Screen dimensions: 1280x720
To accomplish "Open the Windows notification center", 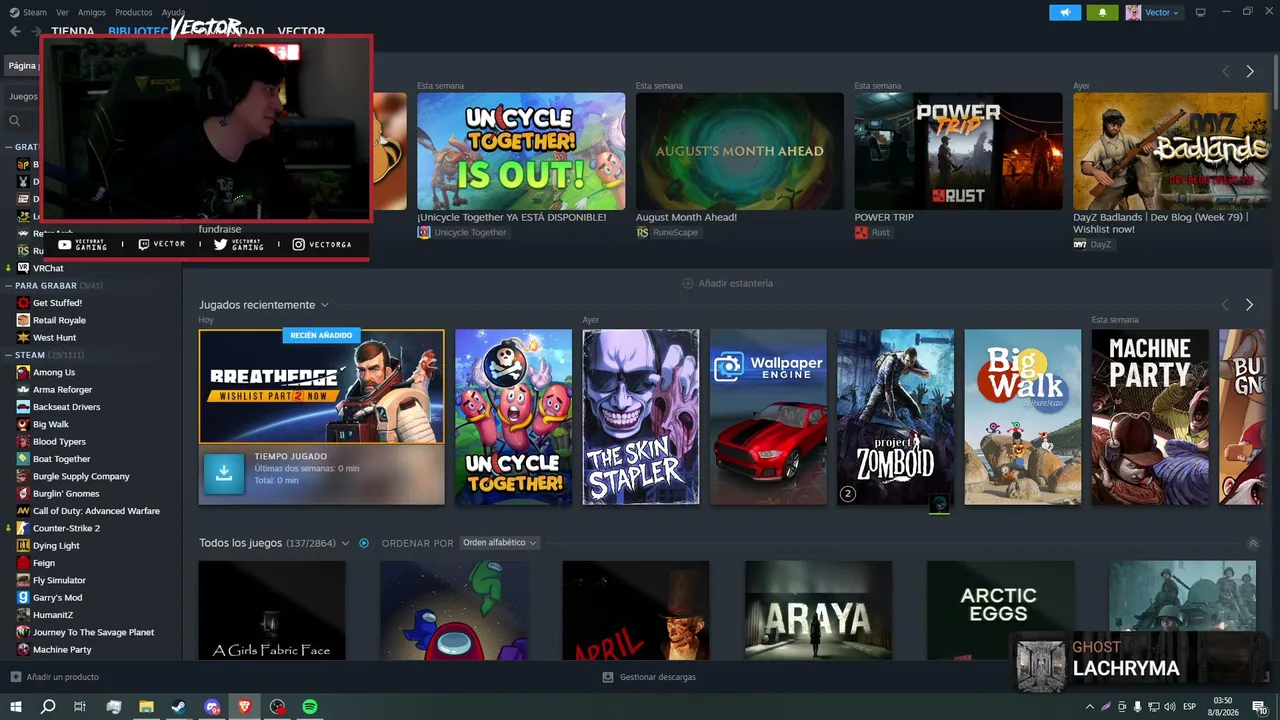I will [1259, 707].
